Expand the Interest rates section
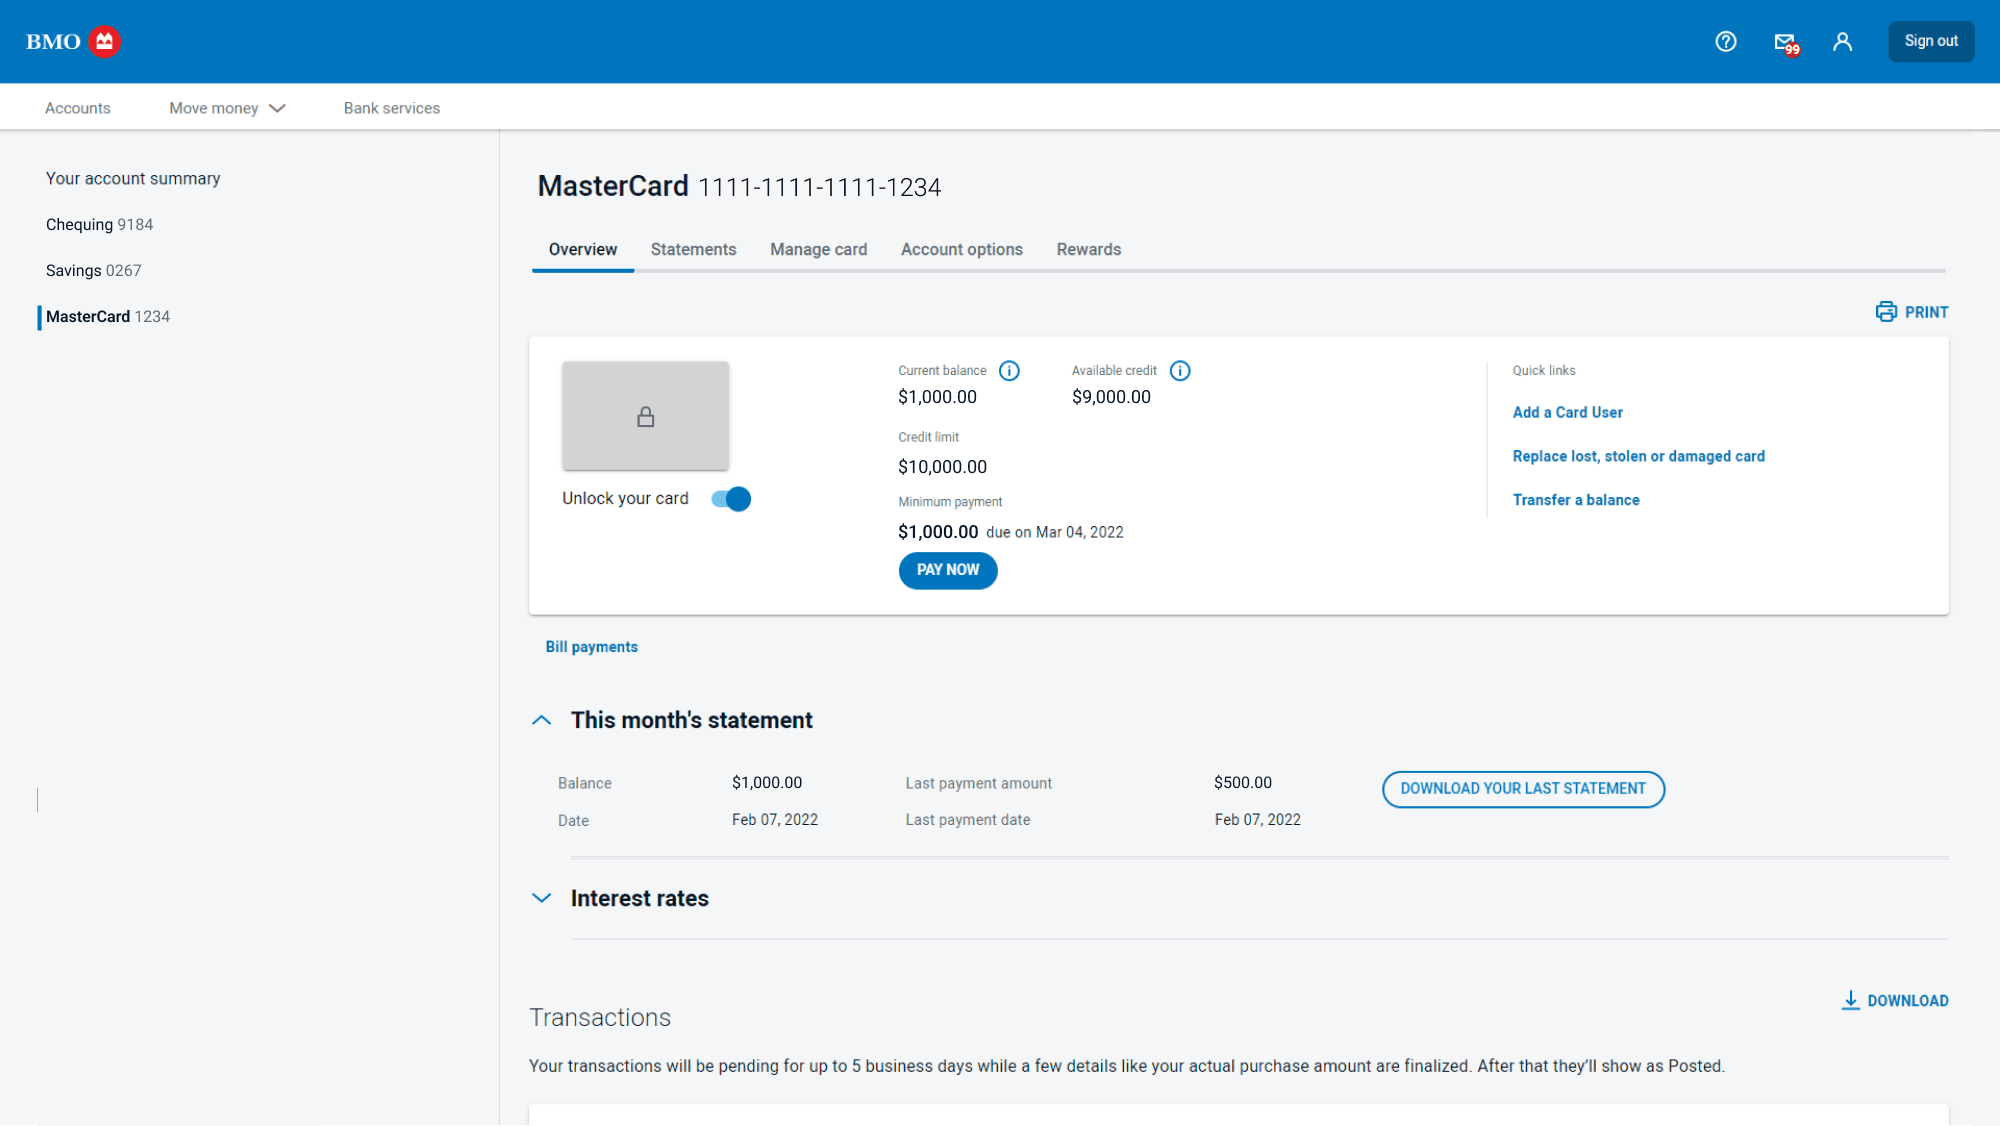The width and height of the screenshot is (2000, 1126). coord(541,898)
